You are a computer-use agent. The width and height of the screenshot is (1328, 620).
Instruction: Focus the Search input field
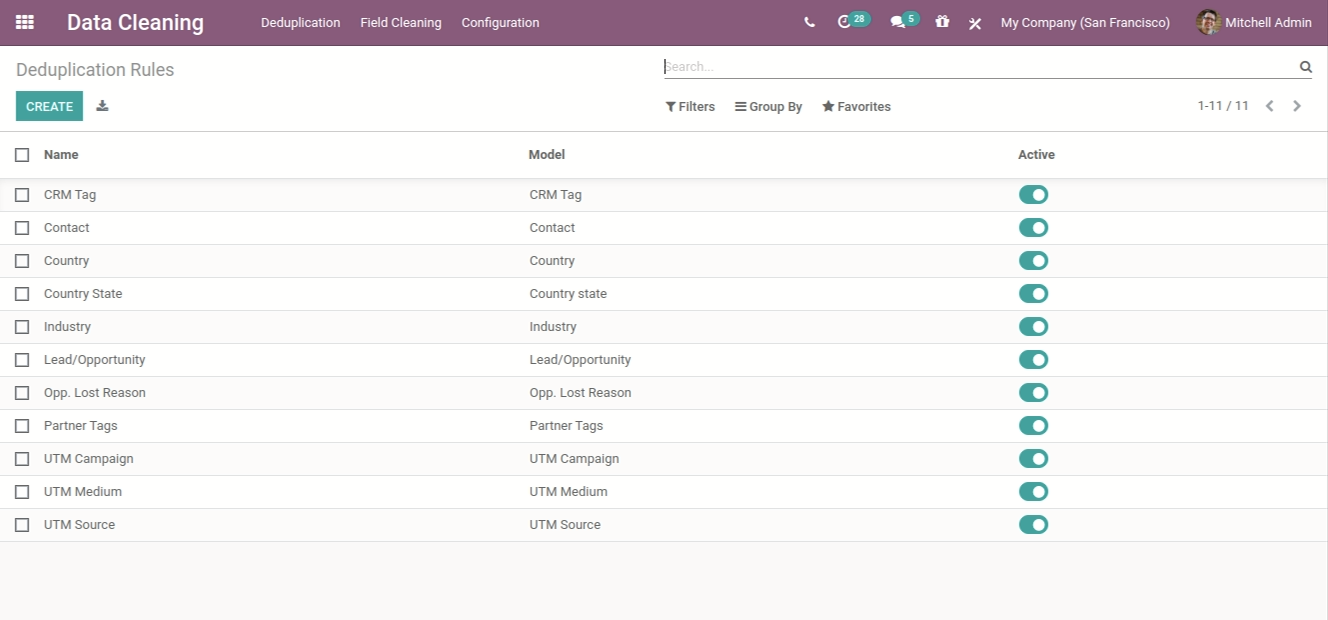(978, 67)
